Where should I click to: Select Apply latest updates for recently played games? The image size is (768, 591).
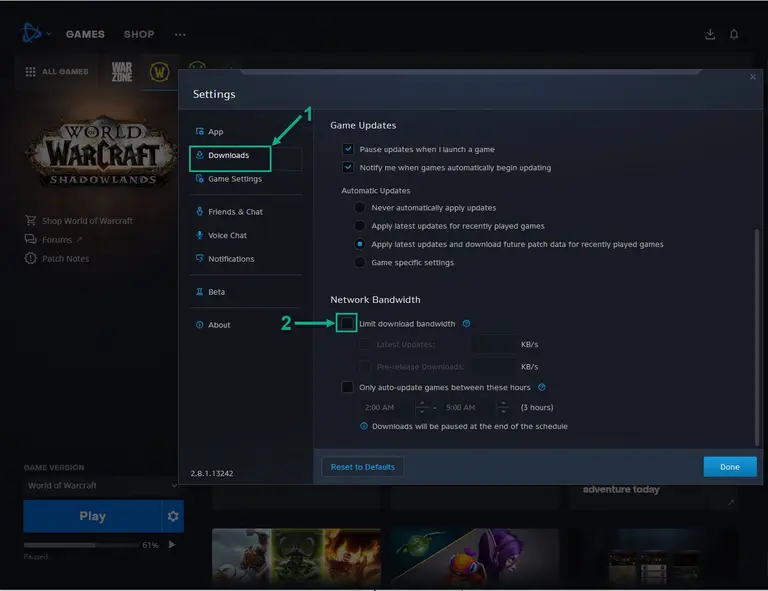coord(360,226)
